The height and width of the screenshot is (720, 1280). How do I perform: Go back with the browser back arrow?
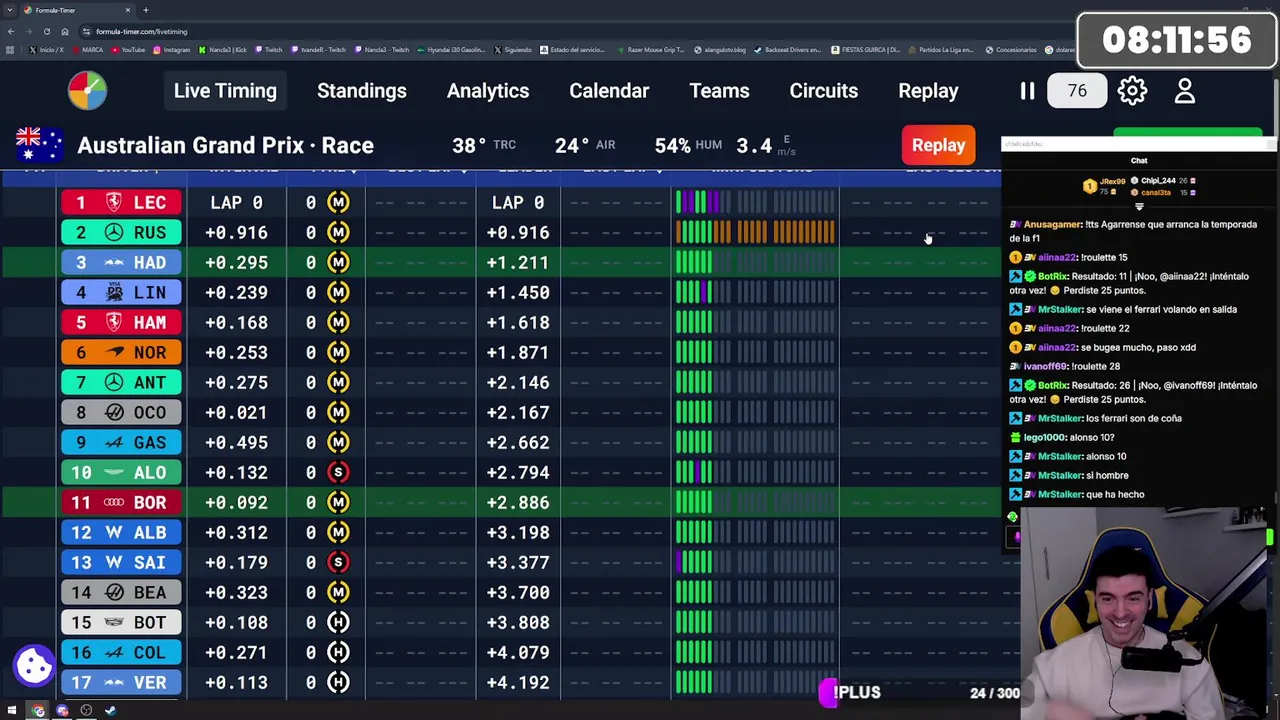[x=10, y=31]
